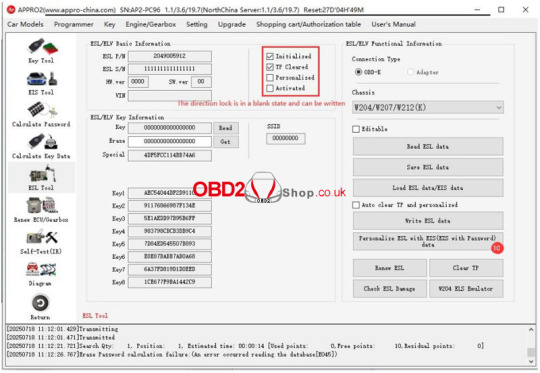Click the Save ESL data button
This screenshot has height=373, width=540.
pos(428,167)
